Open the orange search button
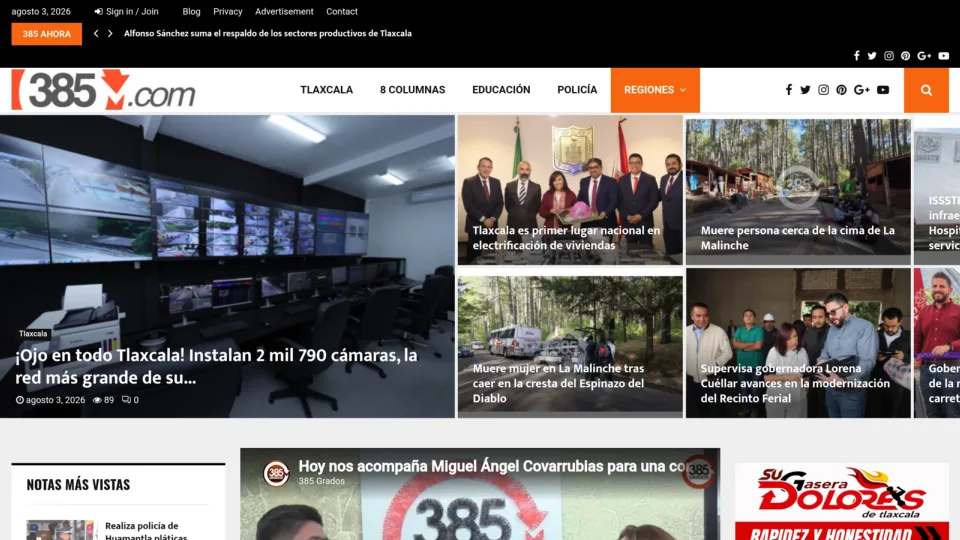The height and width of the screenshot is (540, 960). click(x=926, y=90)
